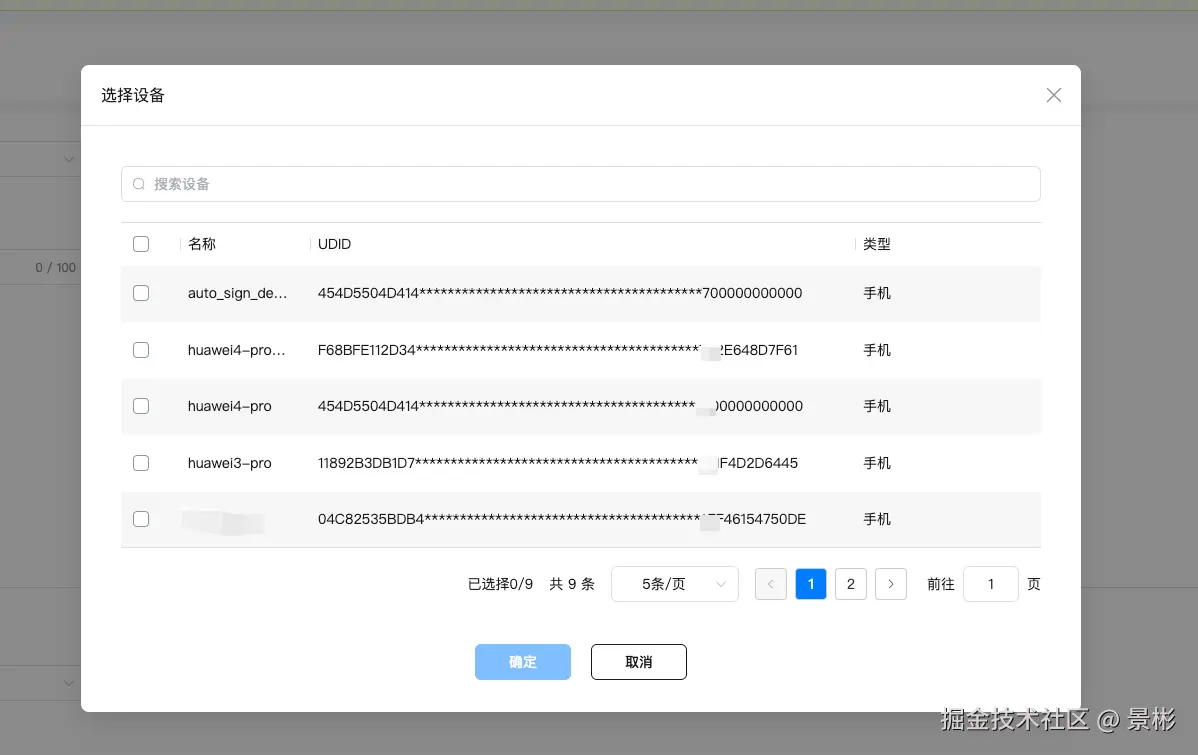This screenshot has height=755, width=1198.
Task: Select the checkbox for auto_sign_de... device
Action: (141, 293)
